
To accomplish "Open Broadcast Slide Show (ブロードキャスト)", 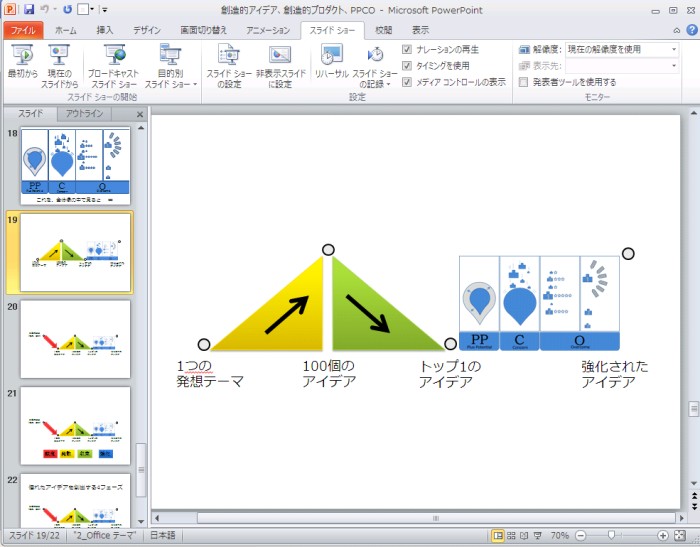I will 113,66.
